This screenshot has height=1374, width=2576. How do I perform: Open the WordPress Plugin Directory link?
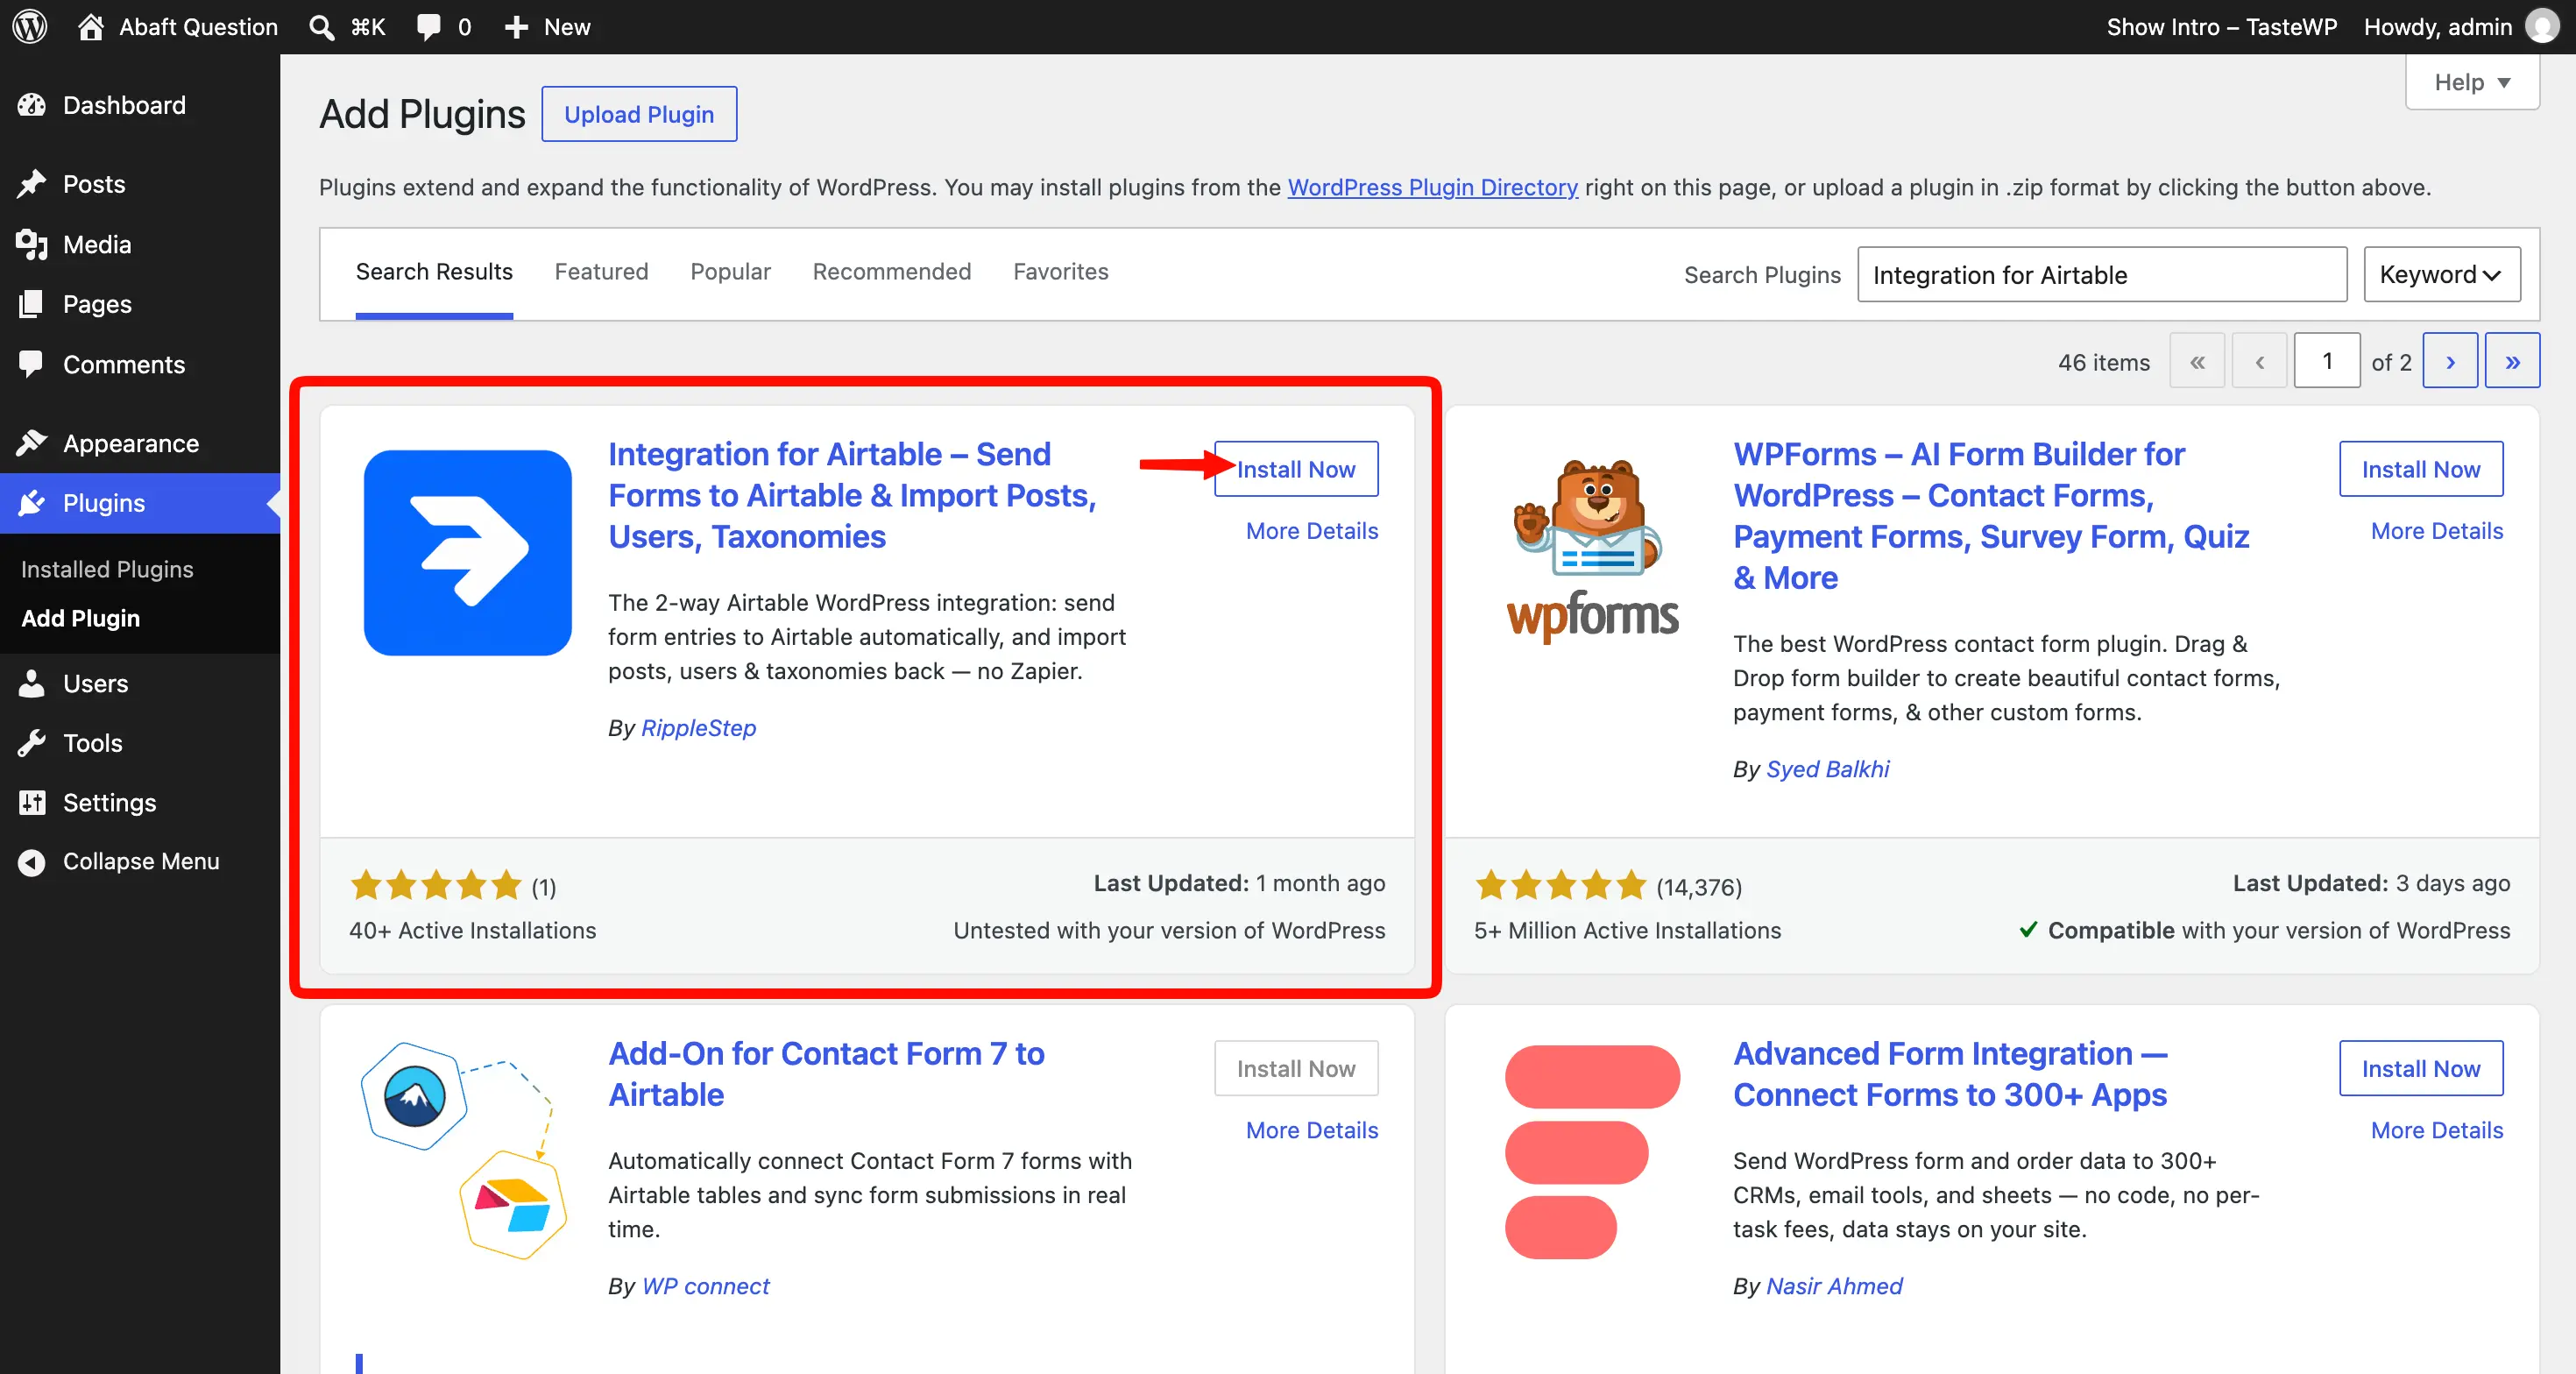(1432, 187)
